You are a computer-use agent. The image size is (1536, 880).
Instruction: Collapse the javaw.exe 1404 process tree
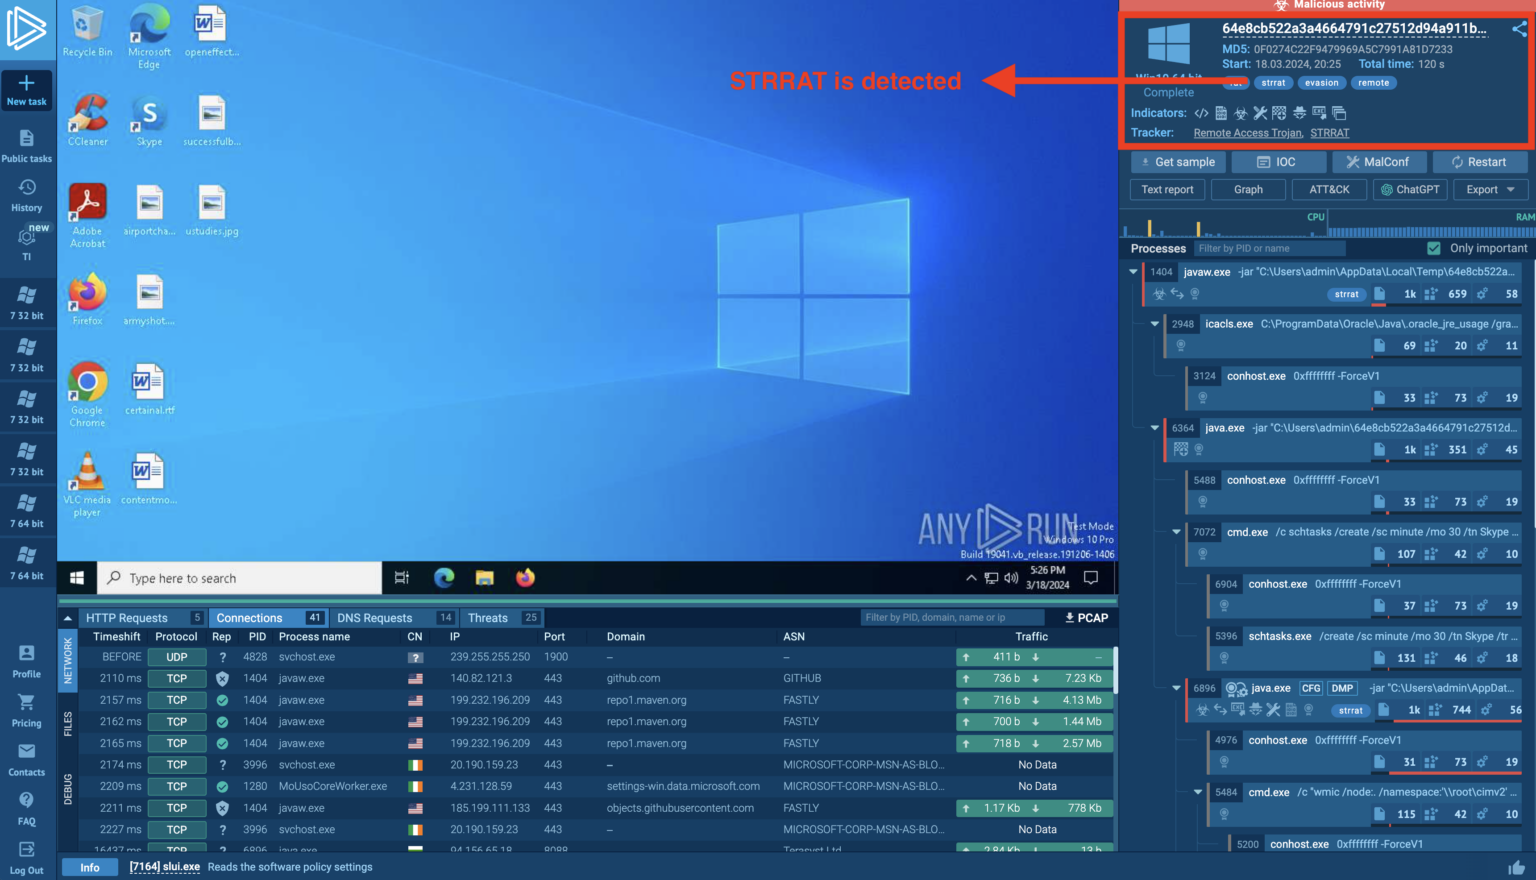coord(1133,272)
